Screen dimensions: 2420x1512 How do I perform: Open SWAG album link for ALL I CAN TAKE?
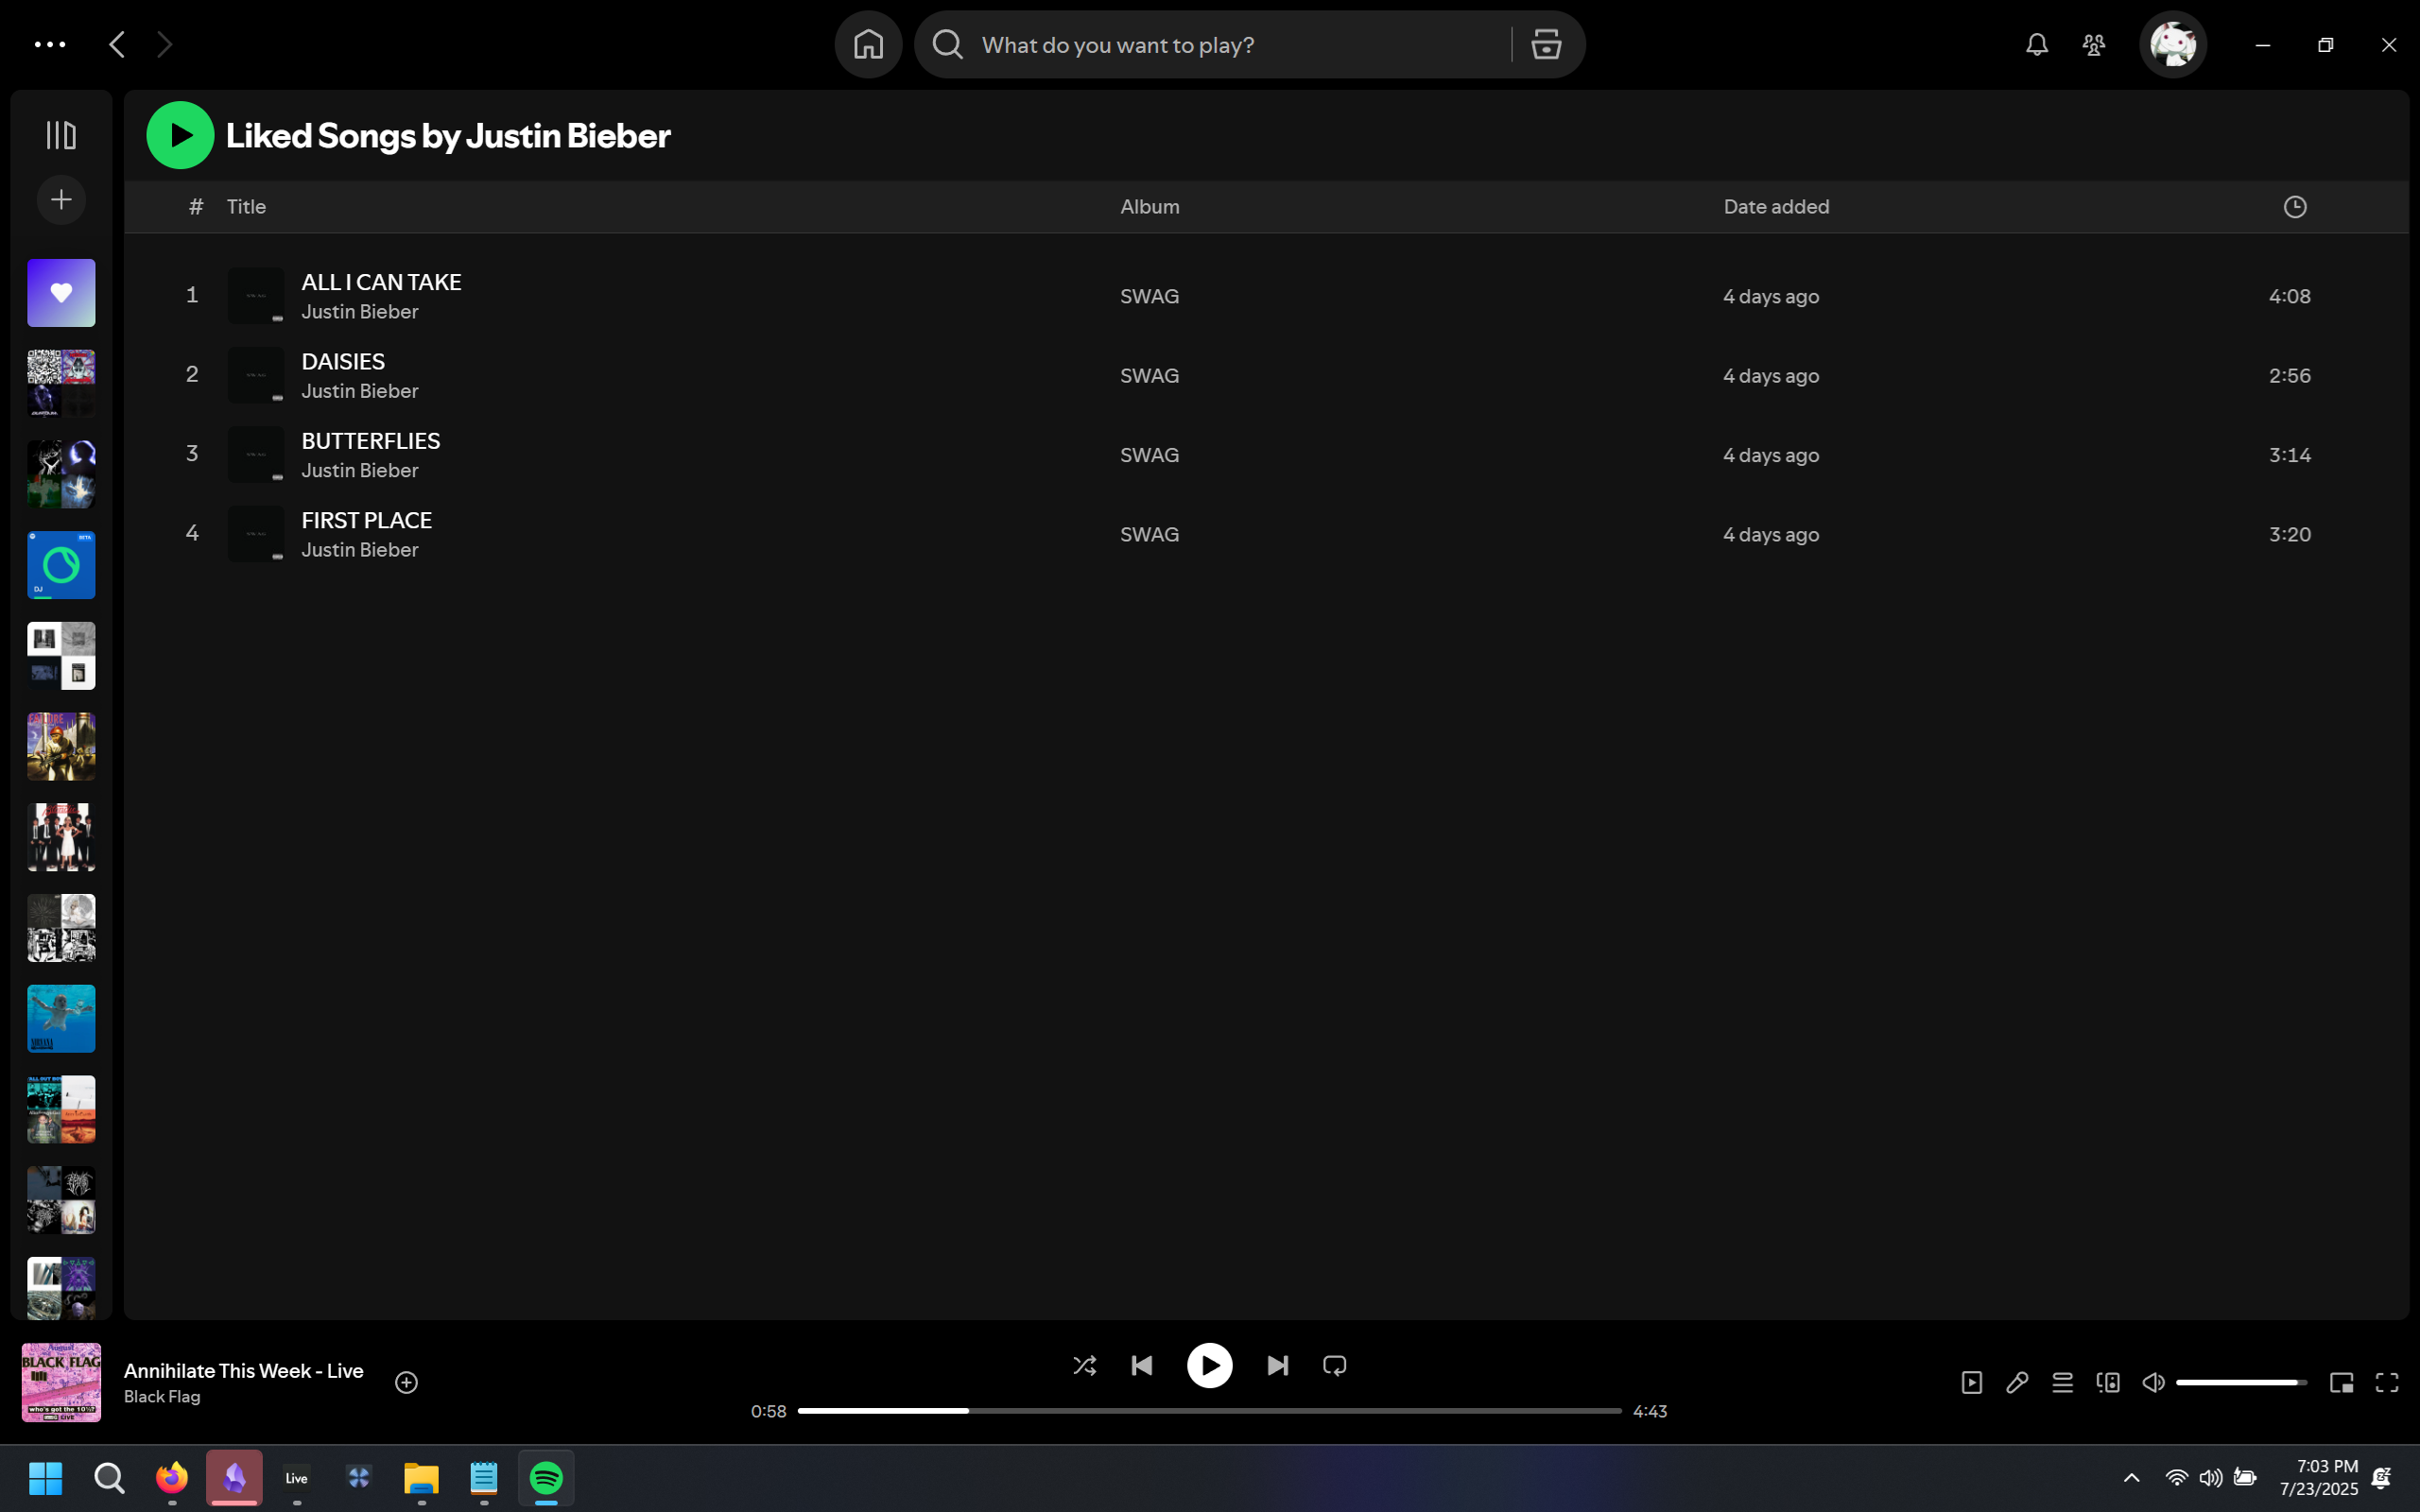tap(1150, 296)
